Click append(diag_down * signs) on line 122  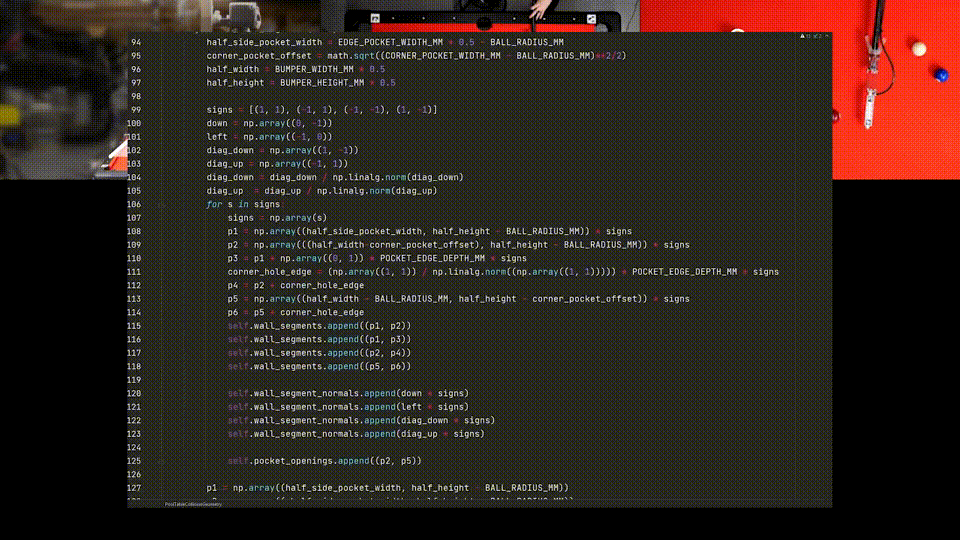430,421
